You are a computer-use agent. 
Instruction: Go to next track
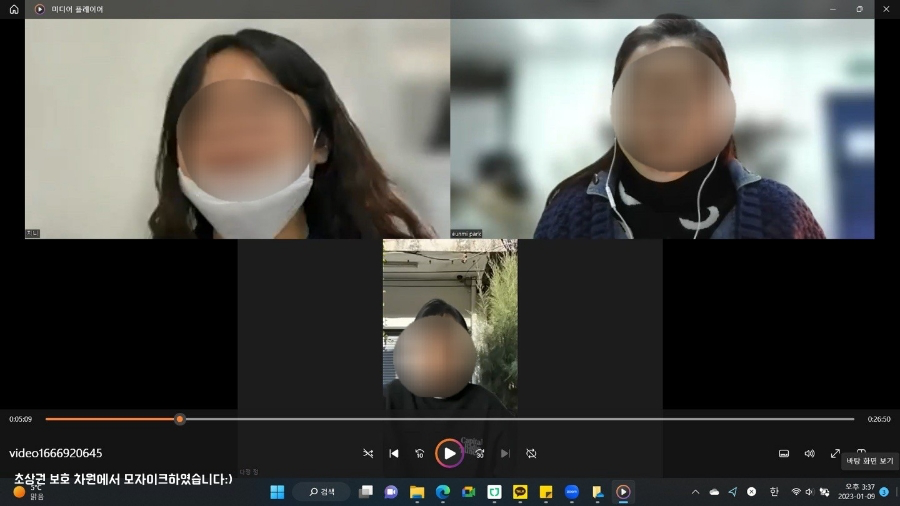pyautogui.click(x=505, y=453)
